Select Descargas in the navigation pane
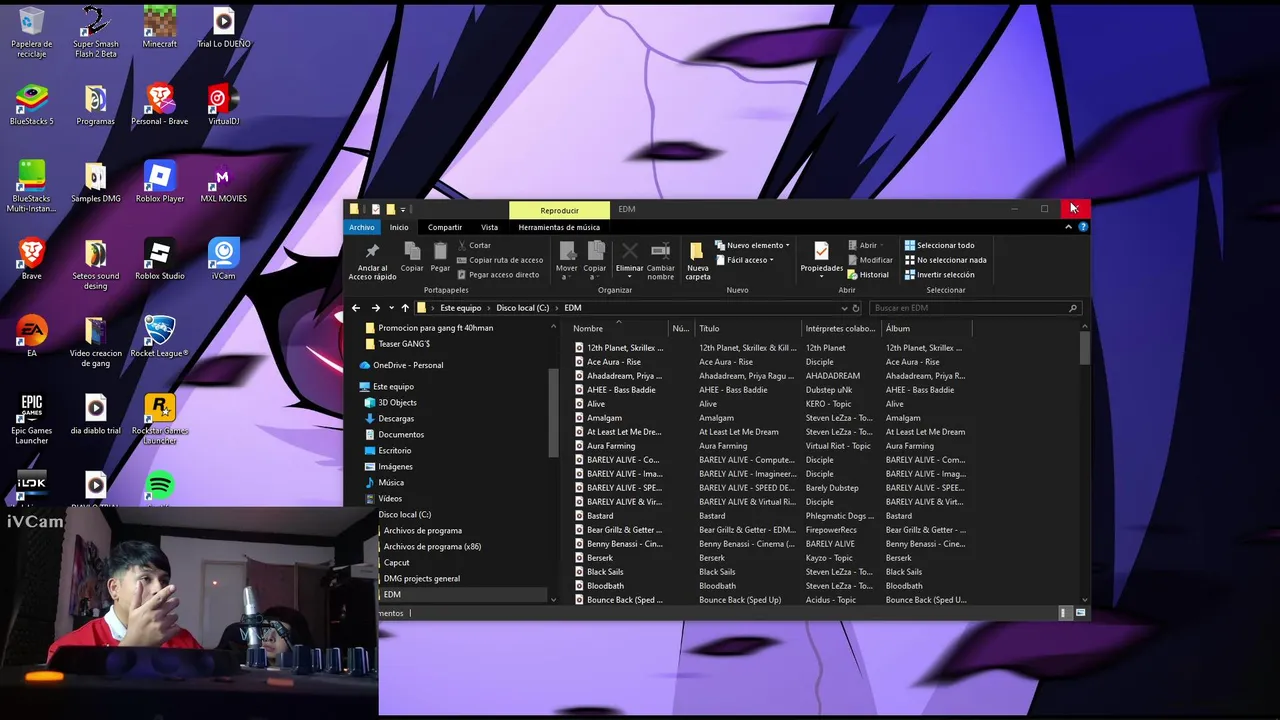 (x=396, y=418)
